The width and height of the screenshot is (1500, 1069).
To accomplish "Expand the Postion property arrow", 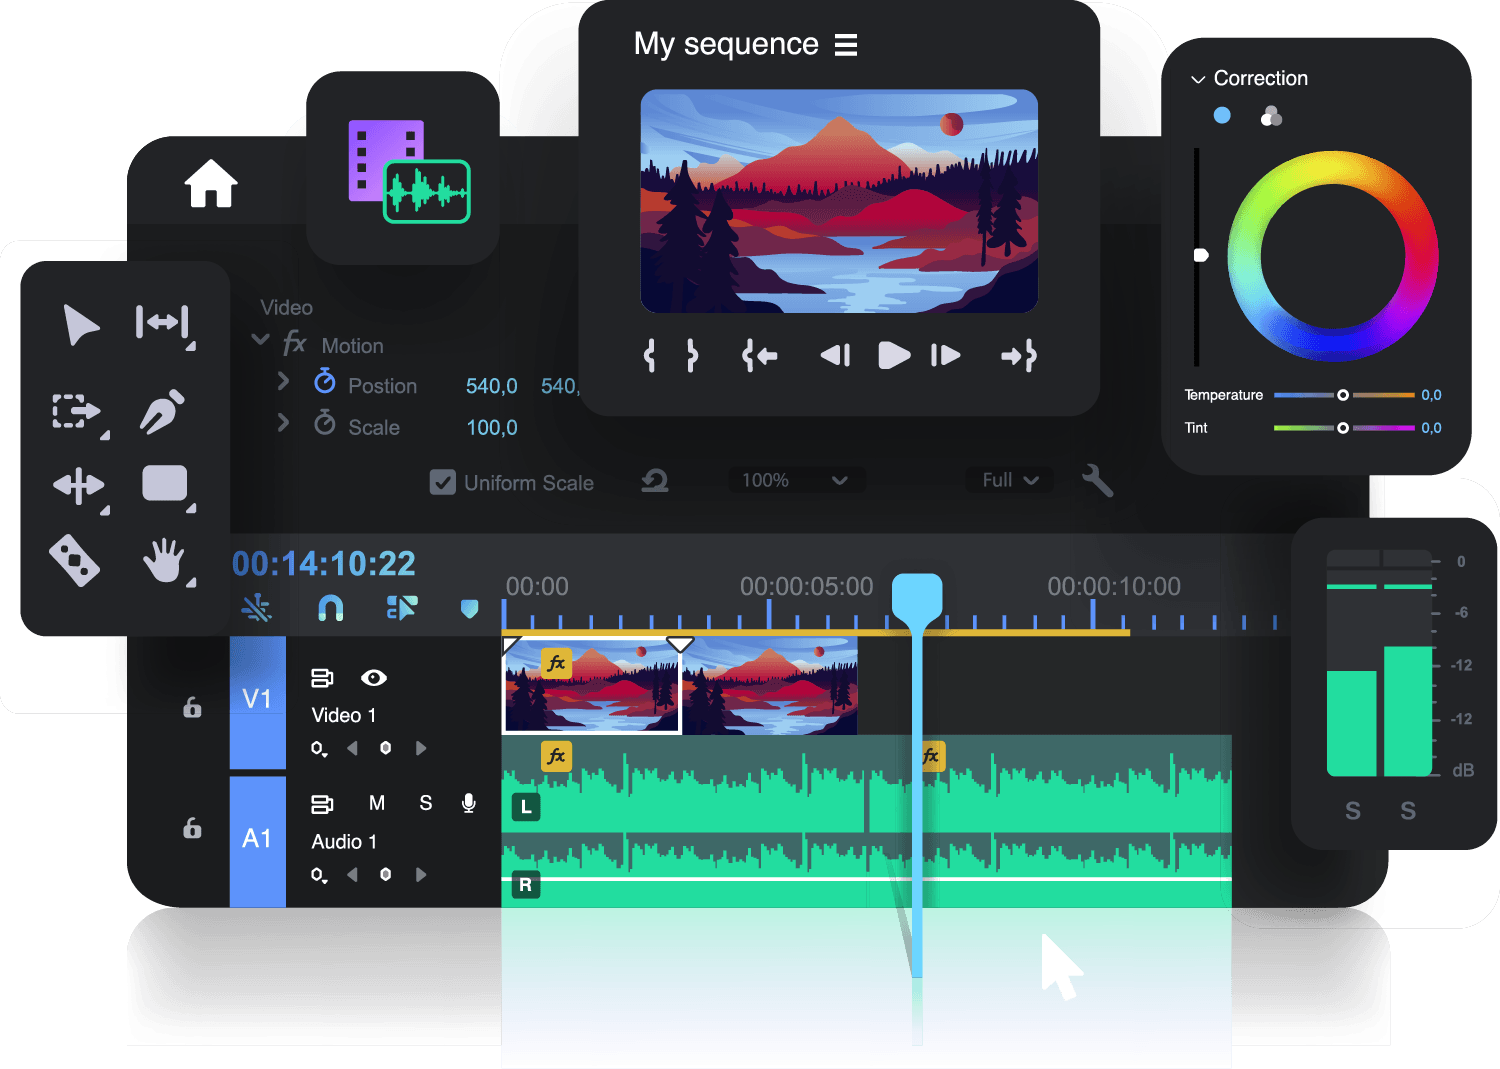I will pyautogui.click(x=283, y=381).
